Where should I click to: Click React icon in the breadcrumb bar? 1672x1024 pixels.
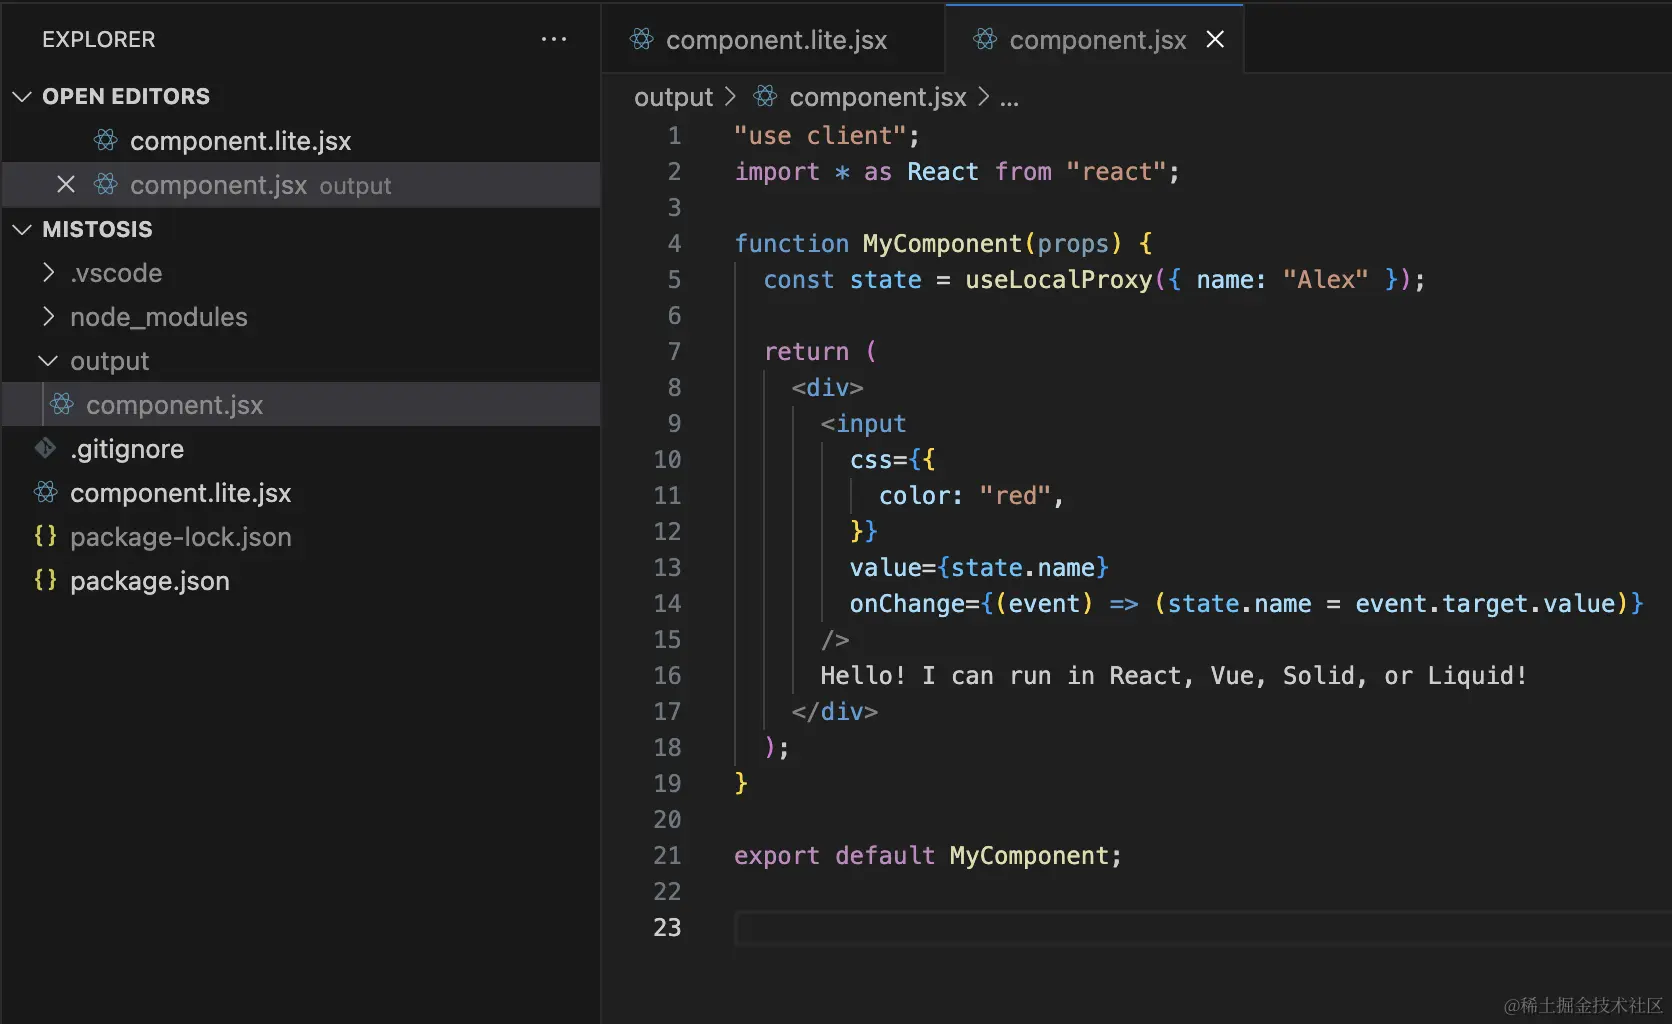click(765, 96)
